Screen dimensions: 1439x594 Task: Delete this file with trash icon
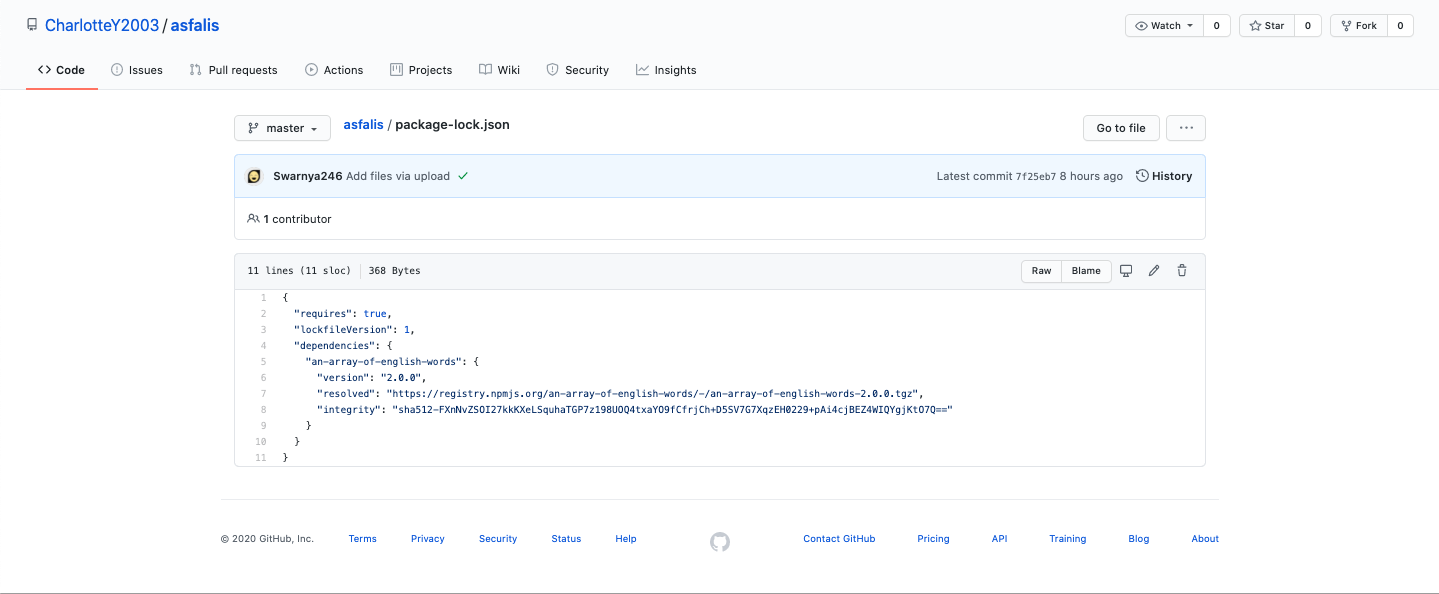pyautogui.click(x=1181, y=271)
